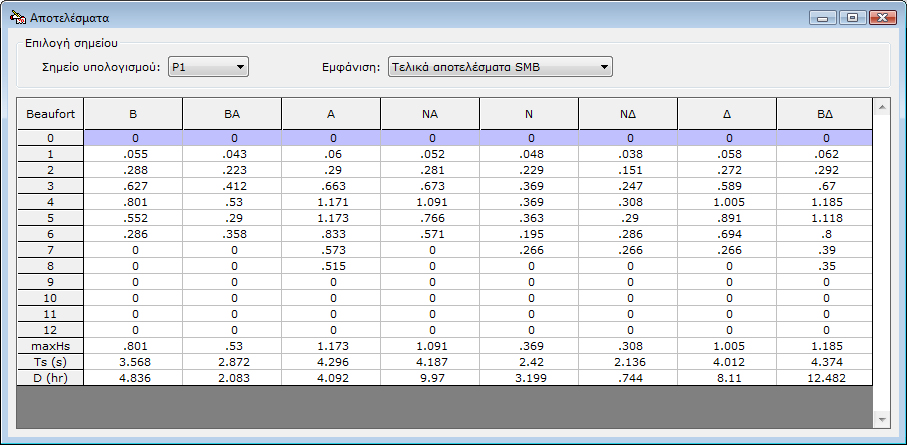Minimize the Αποτελέσματα window
This screenshot has width=907, height=445.
[824, 17]
